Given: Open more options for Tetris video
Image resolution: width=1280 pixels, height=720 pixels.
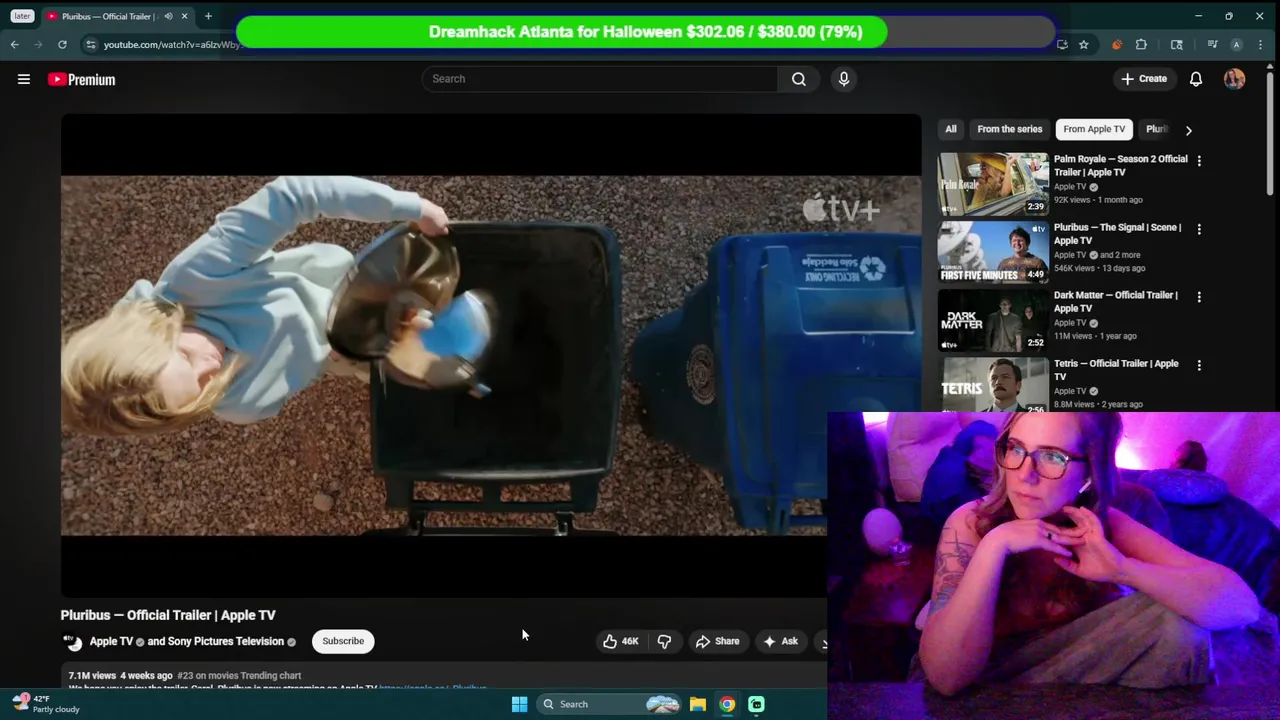Looking at the screenshot, I should (x=1199, y=365).
